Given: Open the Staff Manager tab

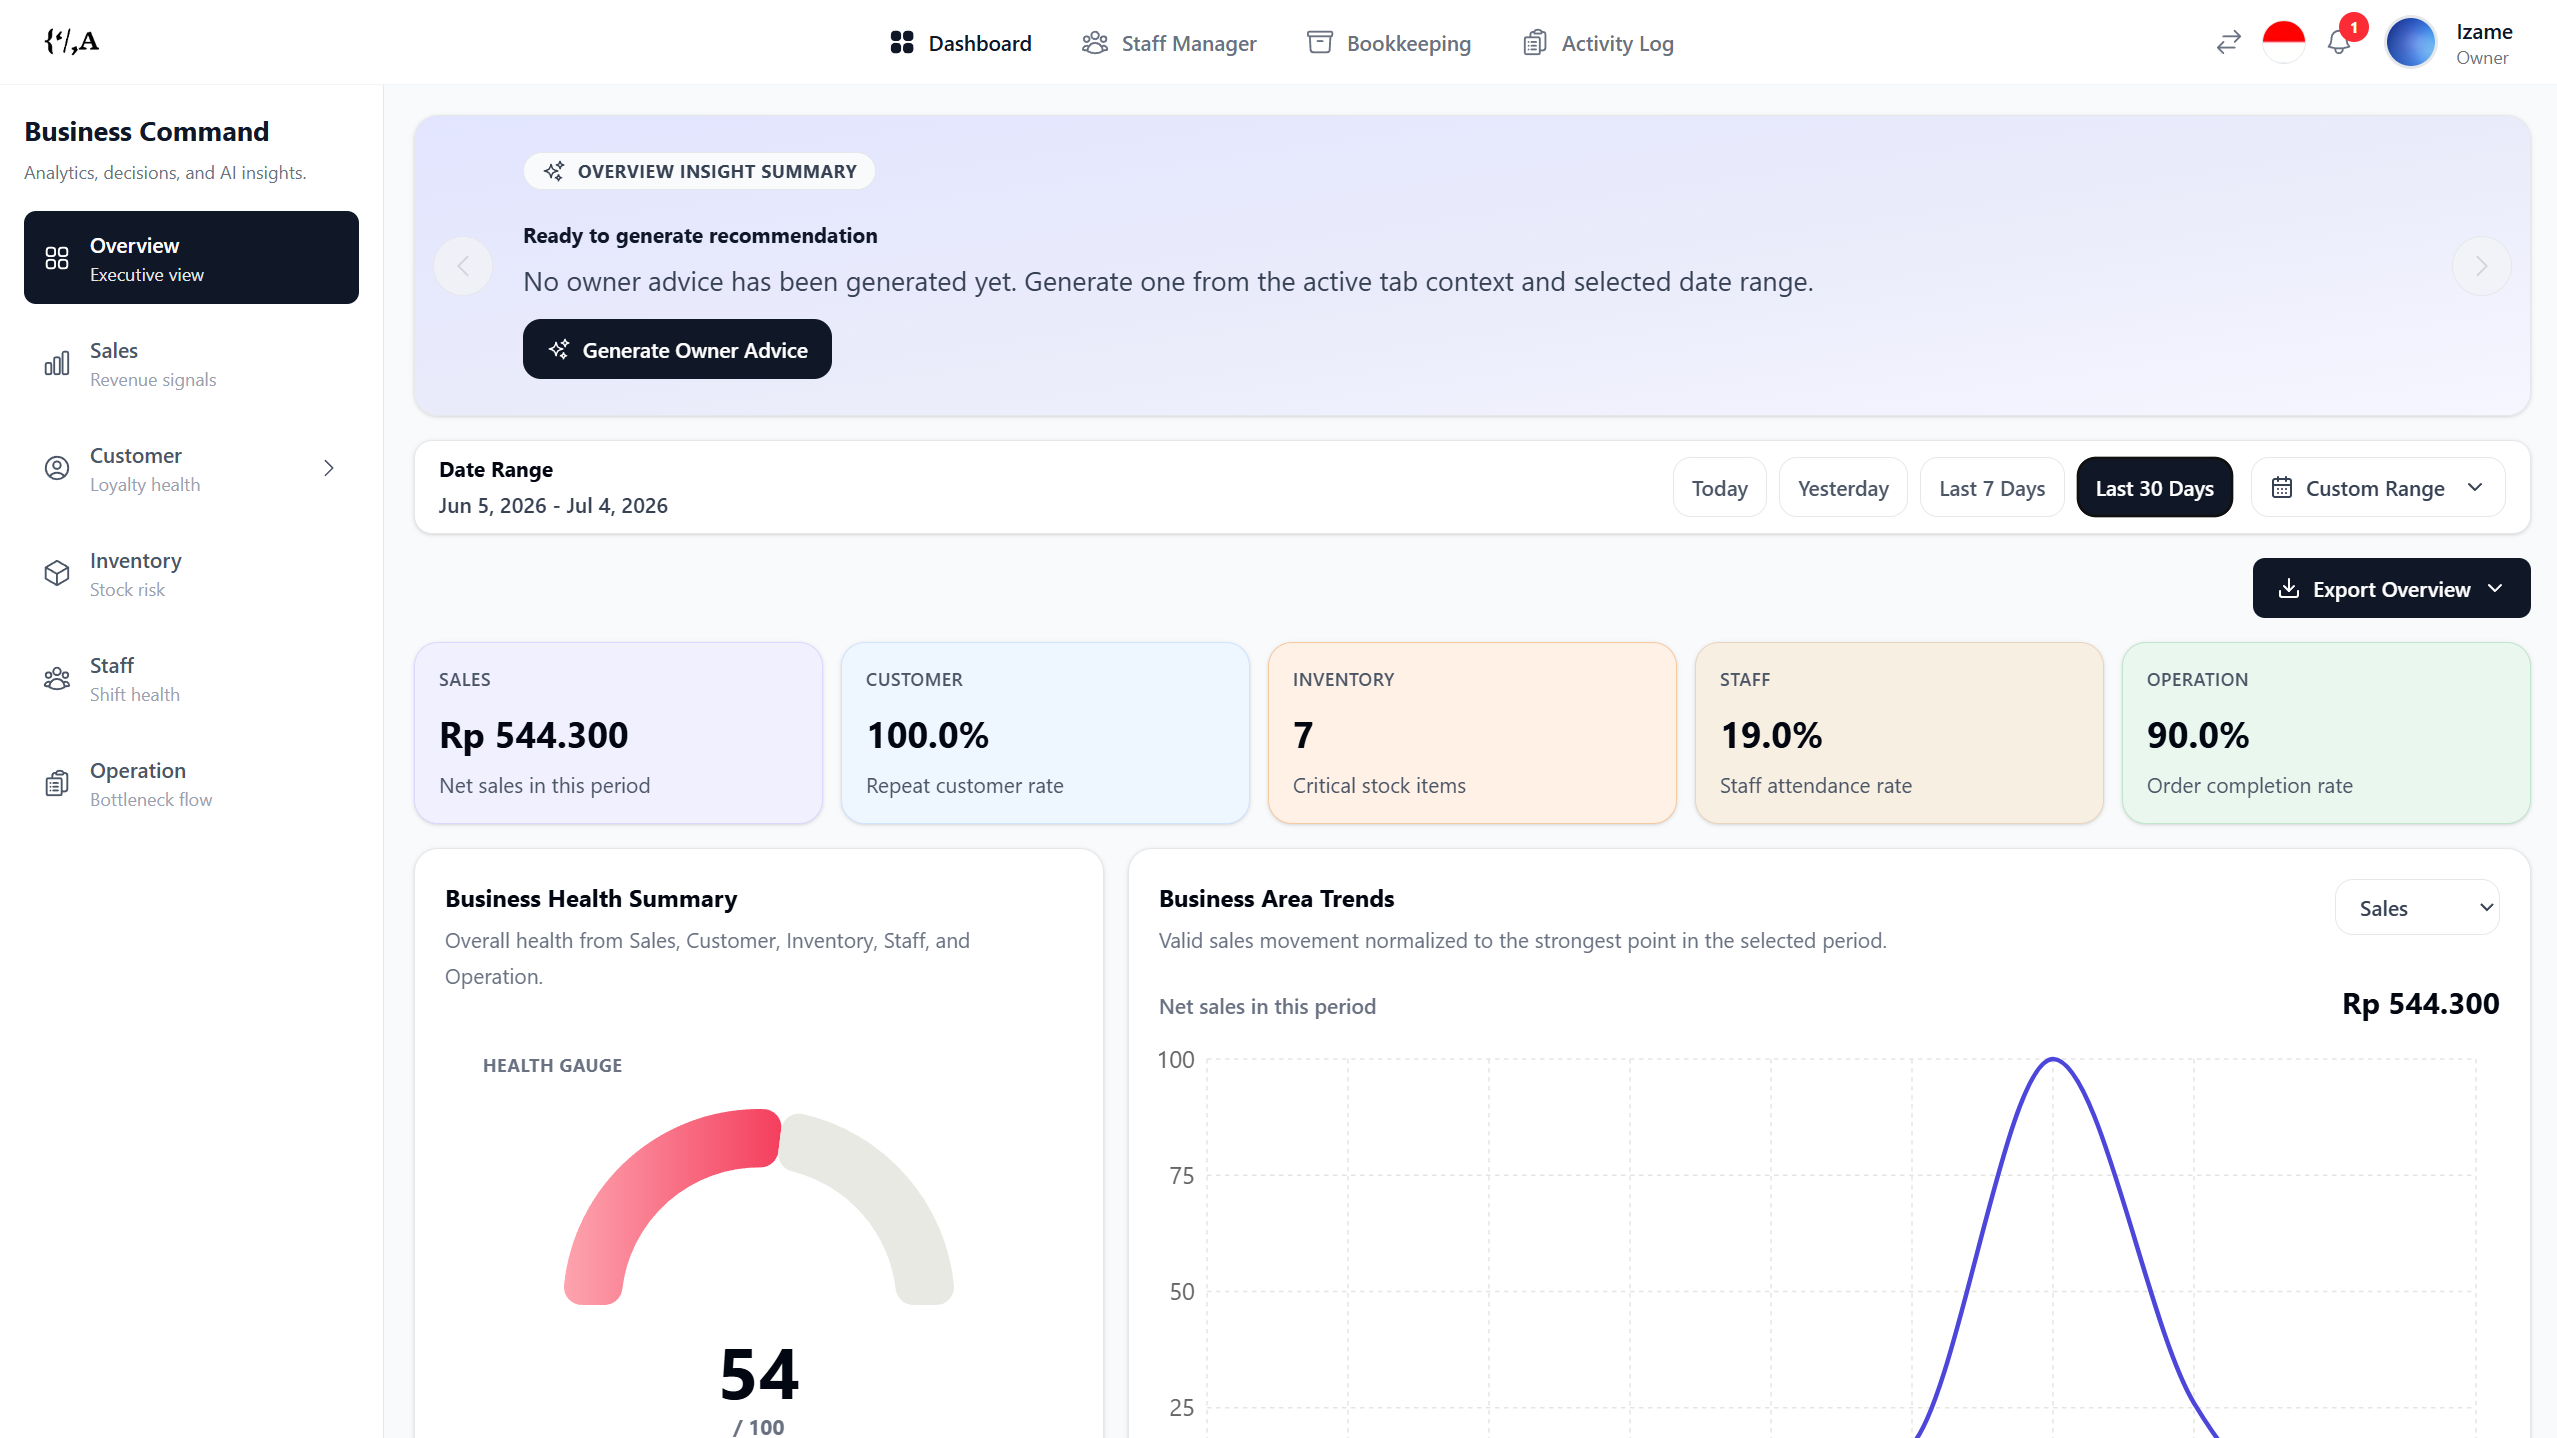Looking at the screenshot, I should pos(1168,43).
